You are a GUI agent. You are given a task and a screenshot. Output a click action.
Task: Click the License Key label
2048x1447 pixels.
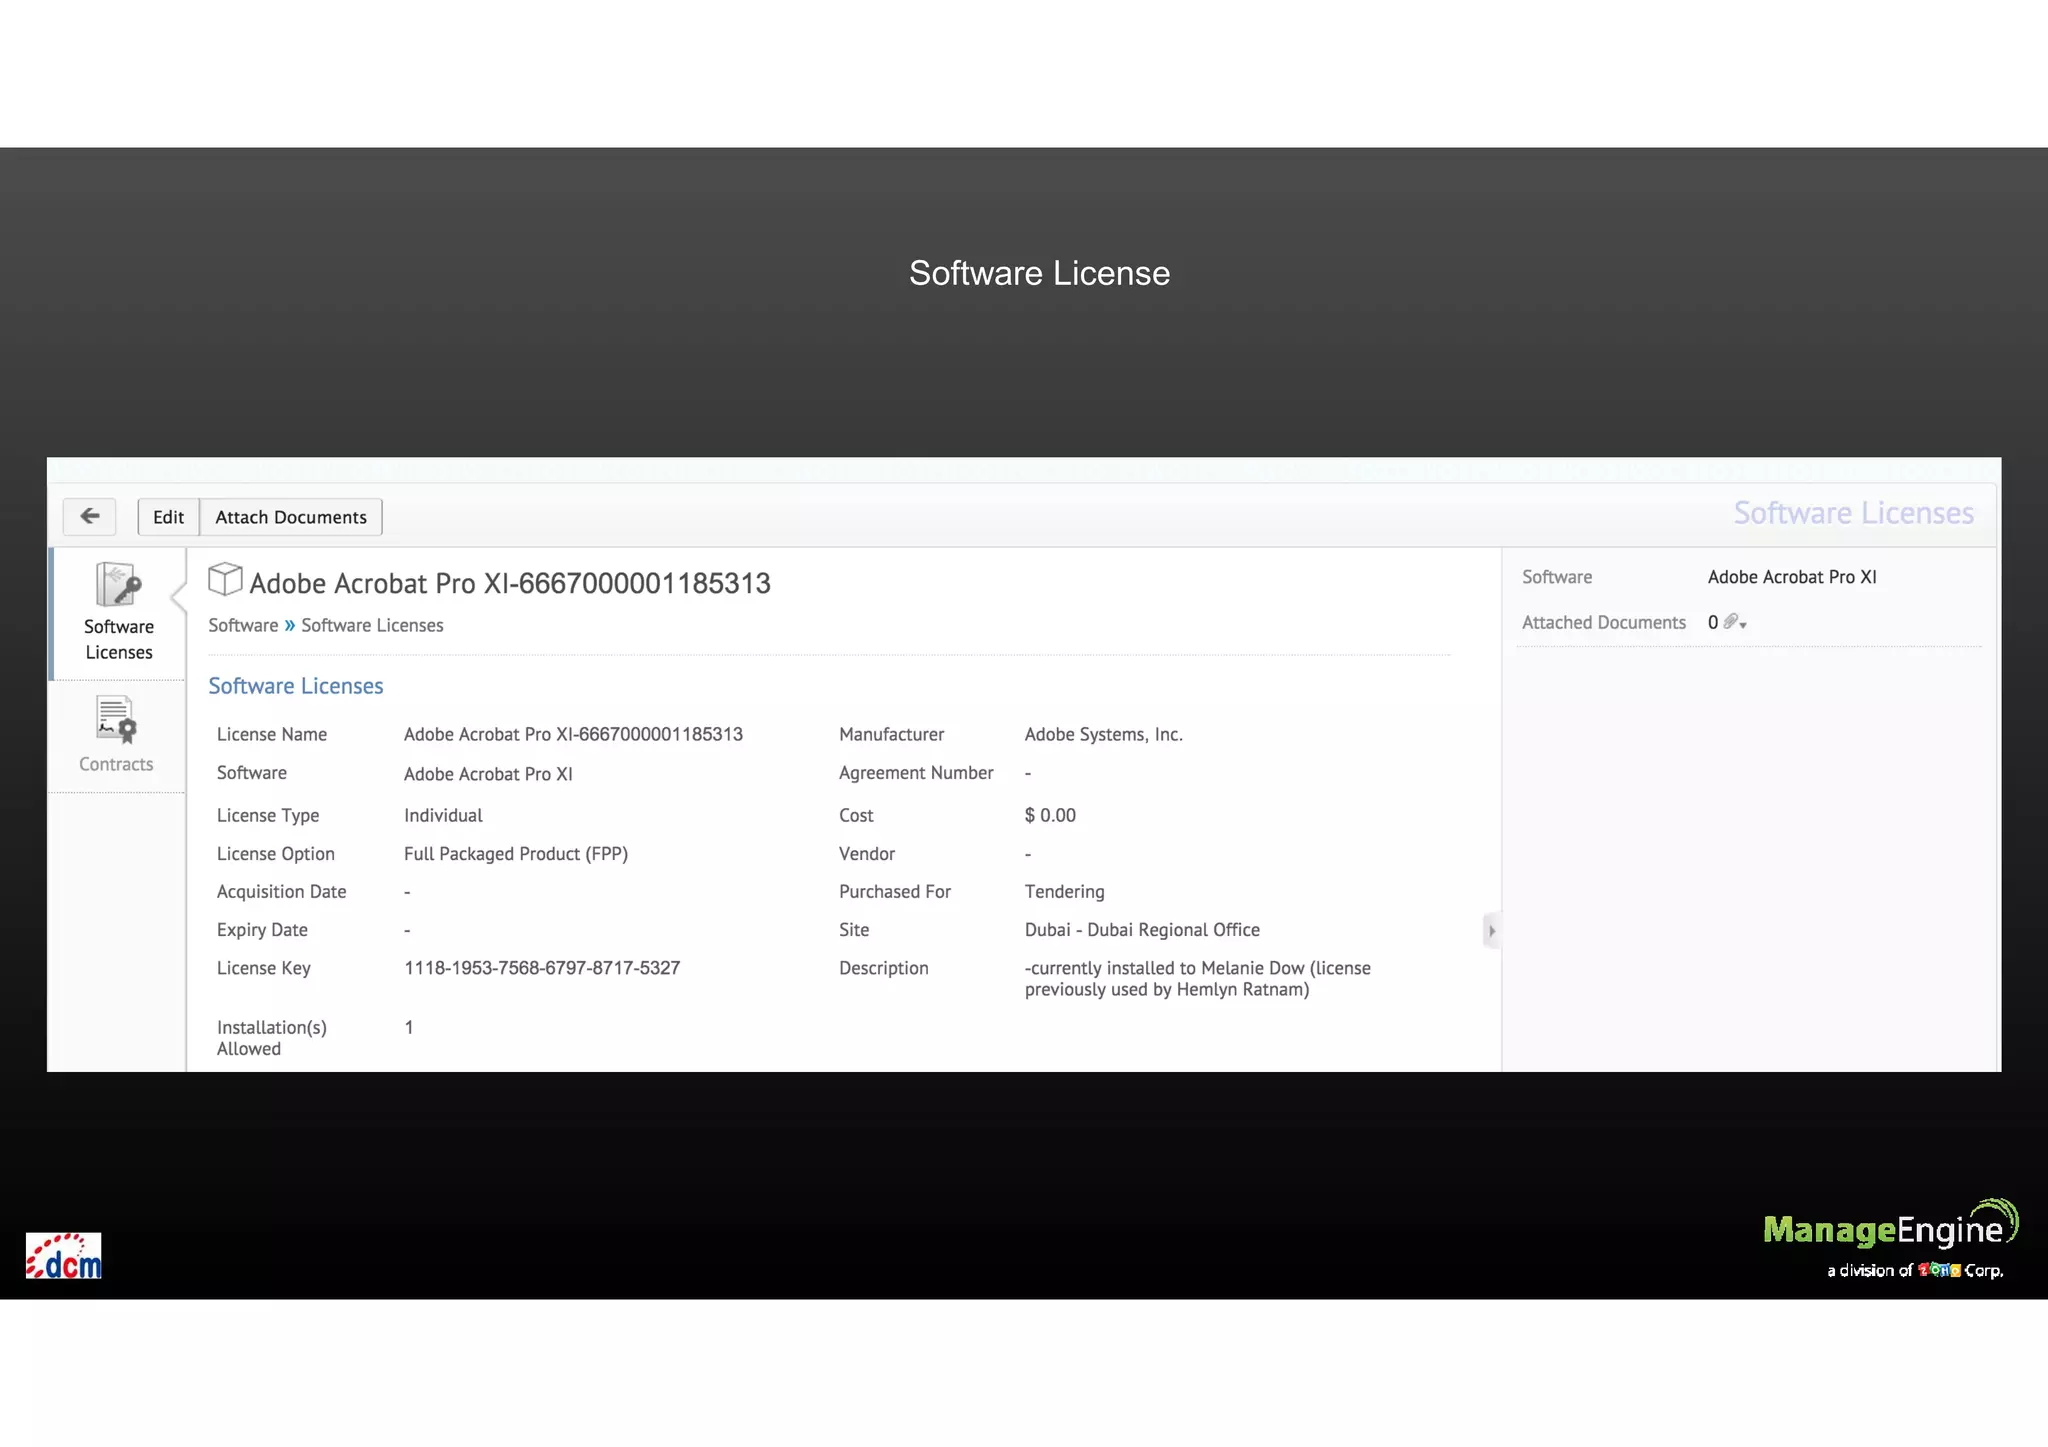click(264, 968)
